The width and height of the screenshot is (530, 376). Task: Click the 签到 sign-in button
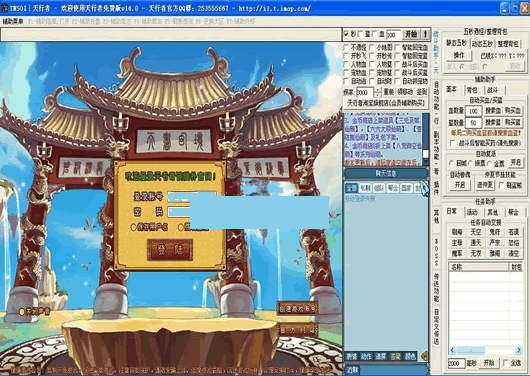(421, 92)
